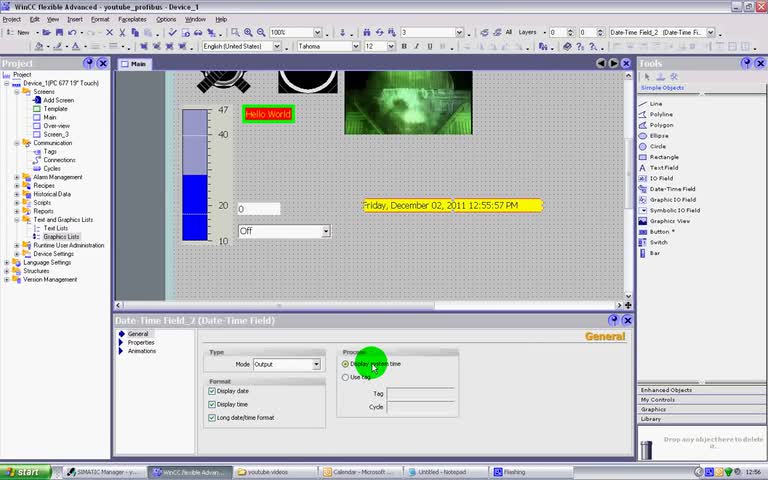Open project using the toolbar folder icon
This screenshot has height=480, width=768.
point(47,32)
